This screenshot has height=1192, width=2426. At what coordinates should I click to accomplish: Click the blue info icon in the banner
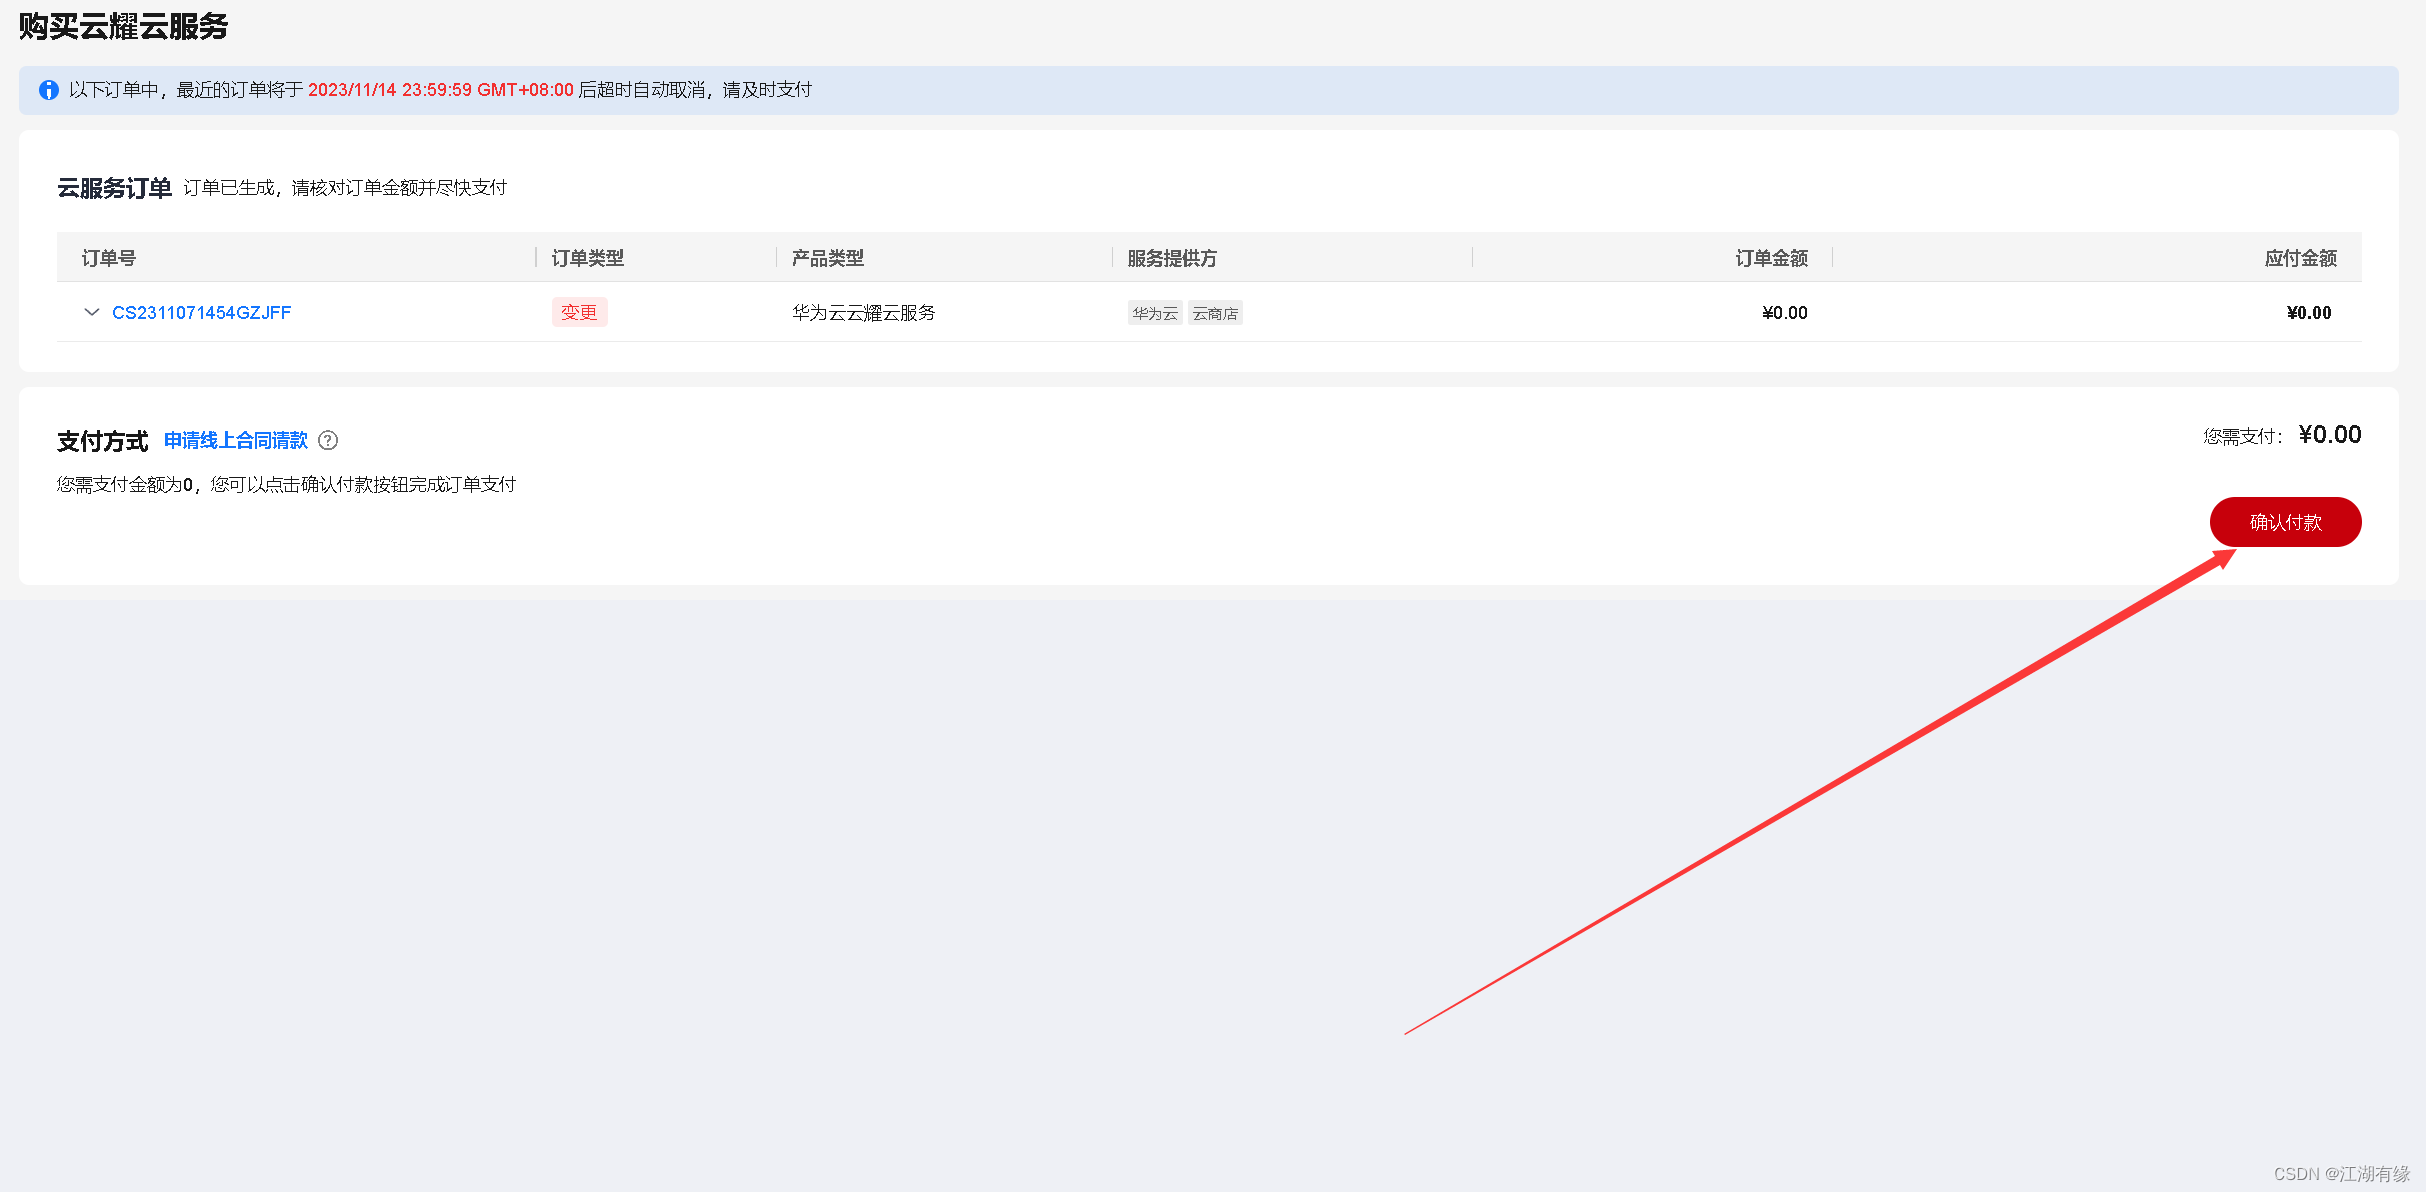click(48, 90)
